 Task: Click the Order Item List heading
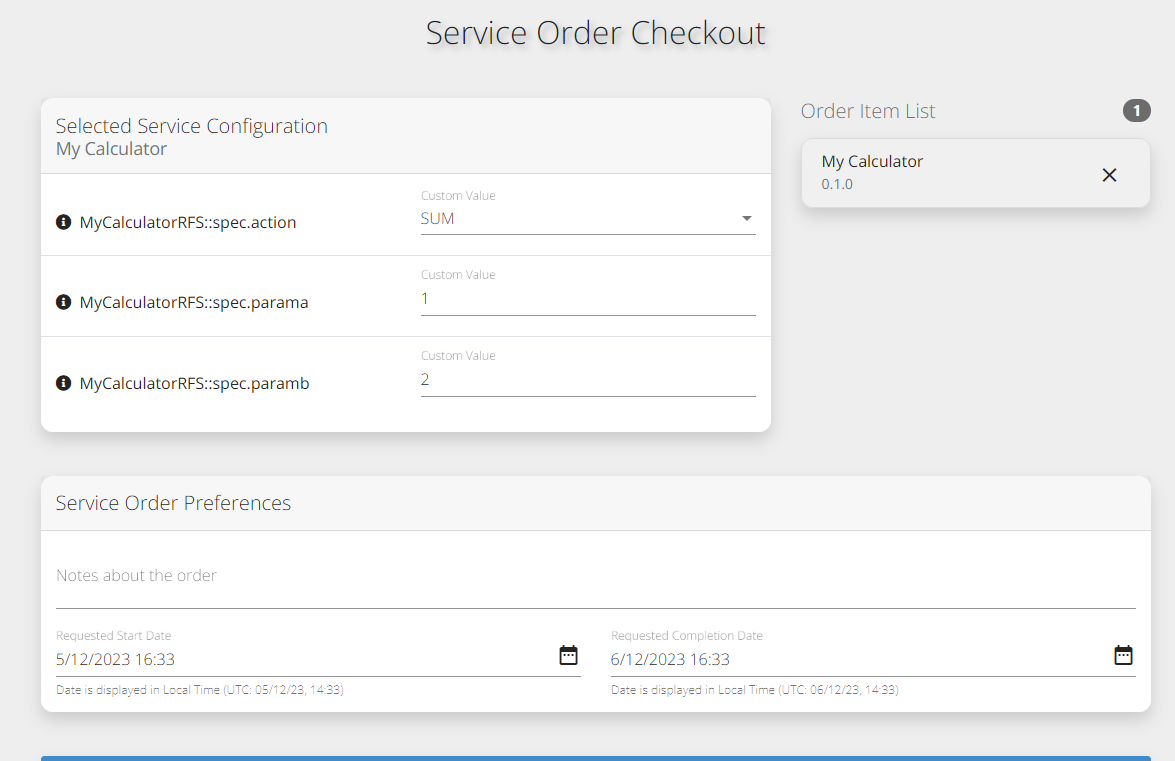click(868, 111)
